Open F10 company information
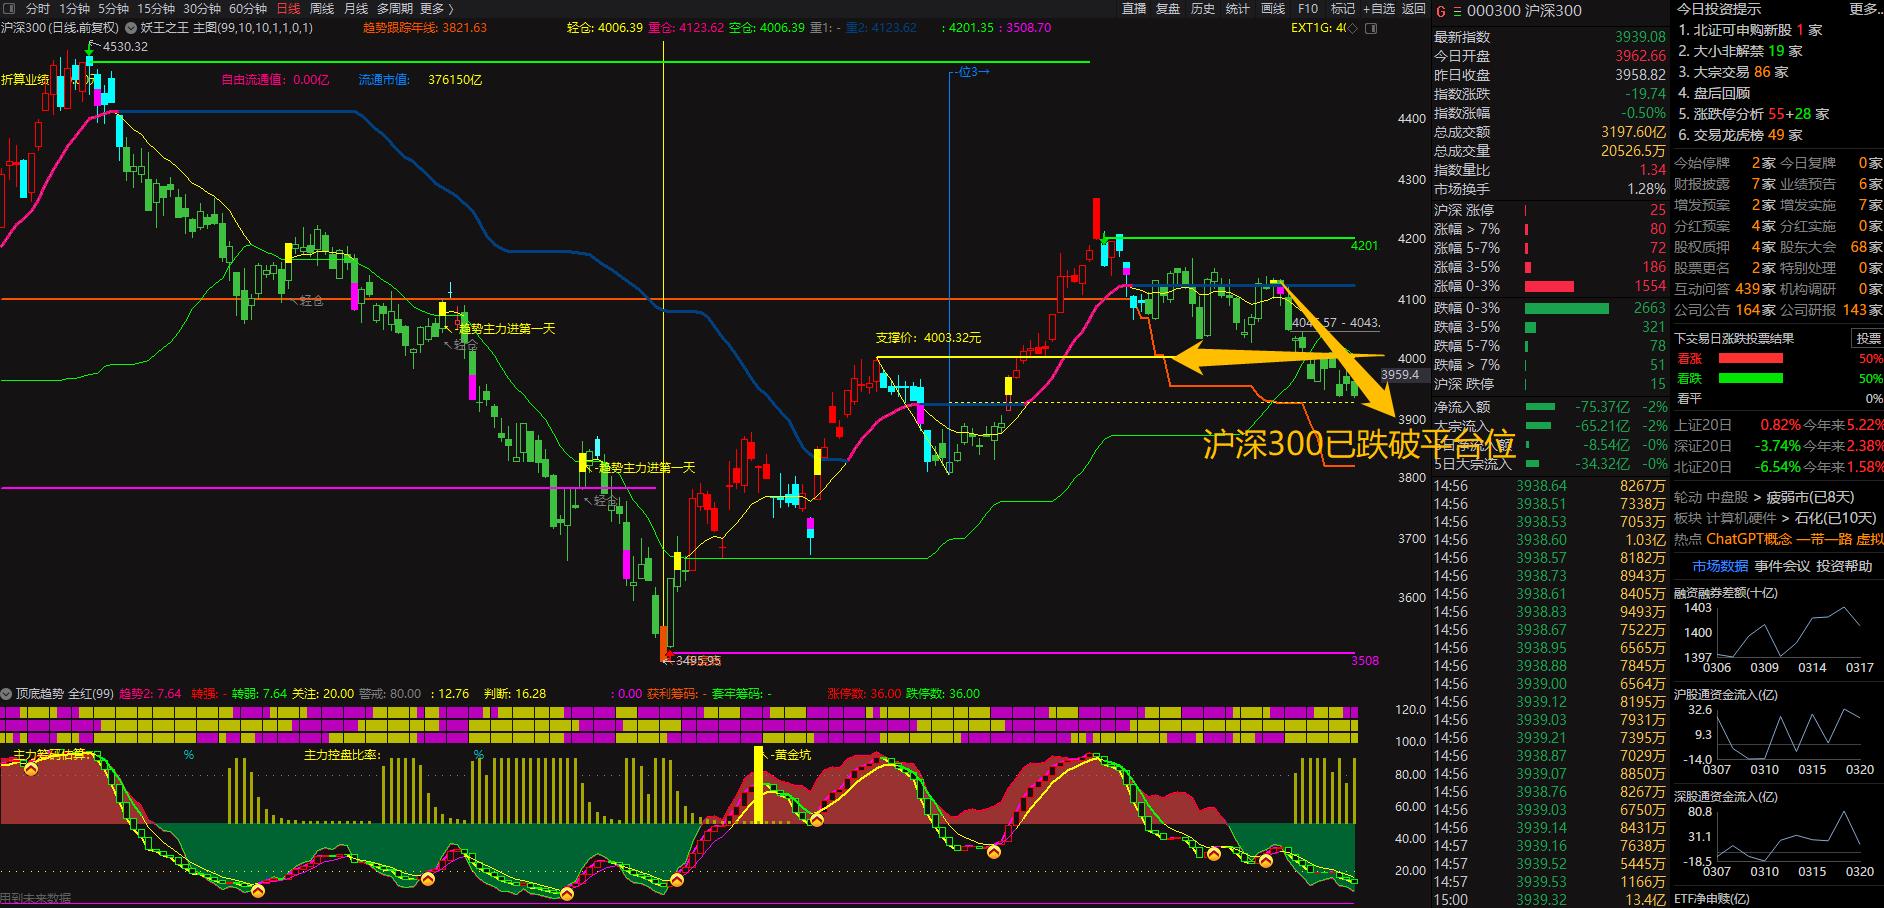The width and height of the screenshot is (1884, 908). coord(1308,9)
